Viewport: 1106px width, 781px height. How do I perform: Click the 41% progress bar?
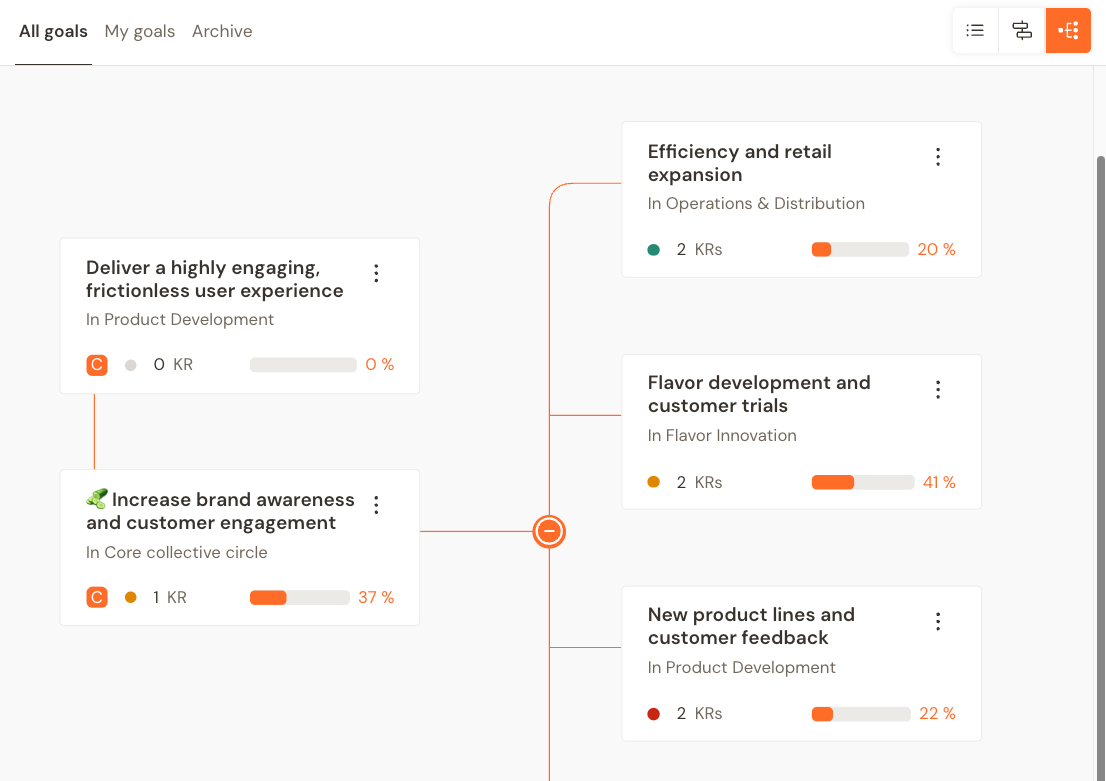tap(863, 482)
